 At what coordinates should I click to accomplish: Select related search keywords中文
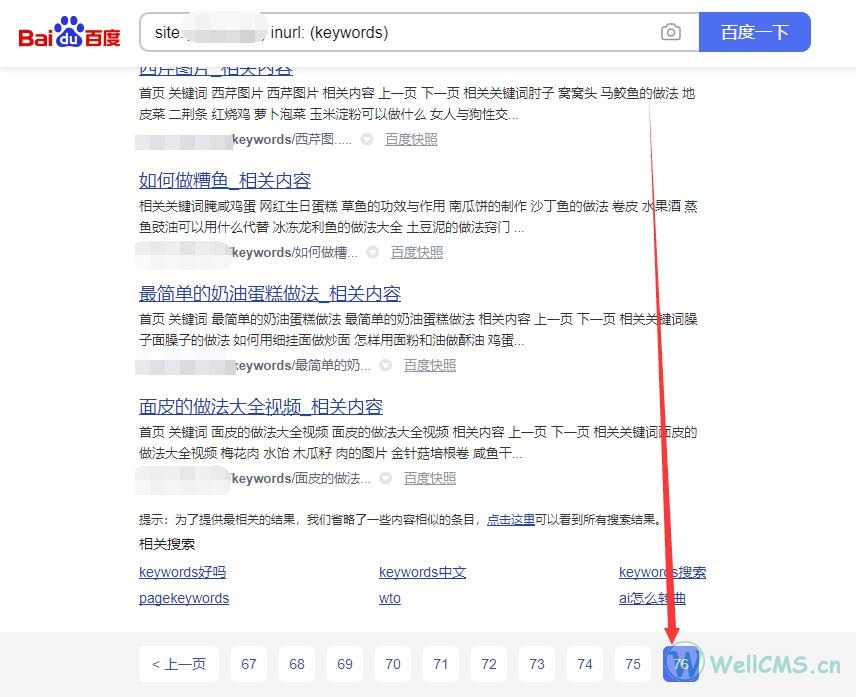pyautogui.click(x=422, y=573)
